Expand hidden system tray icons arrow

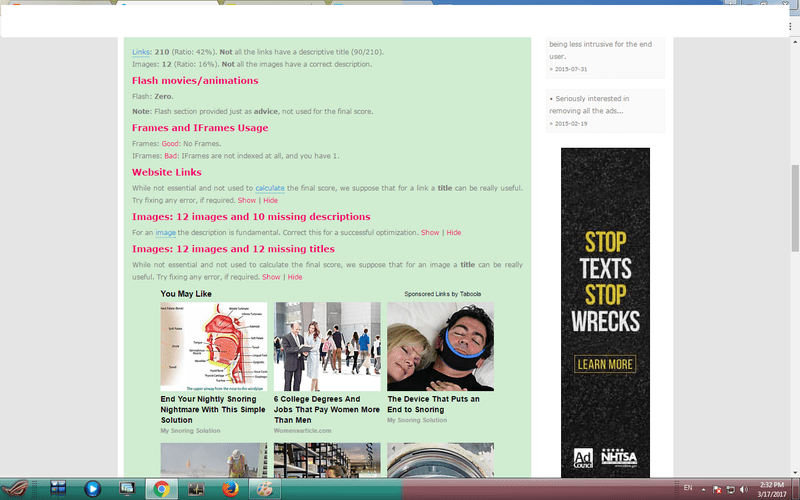[704, 489]
